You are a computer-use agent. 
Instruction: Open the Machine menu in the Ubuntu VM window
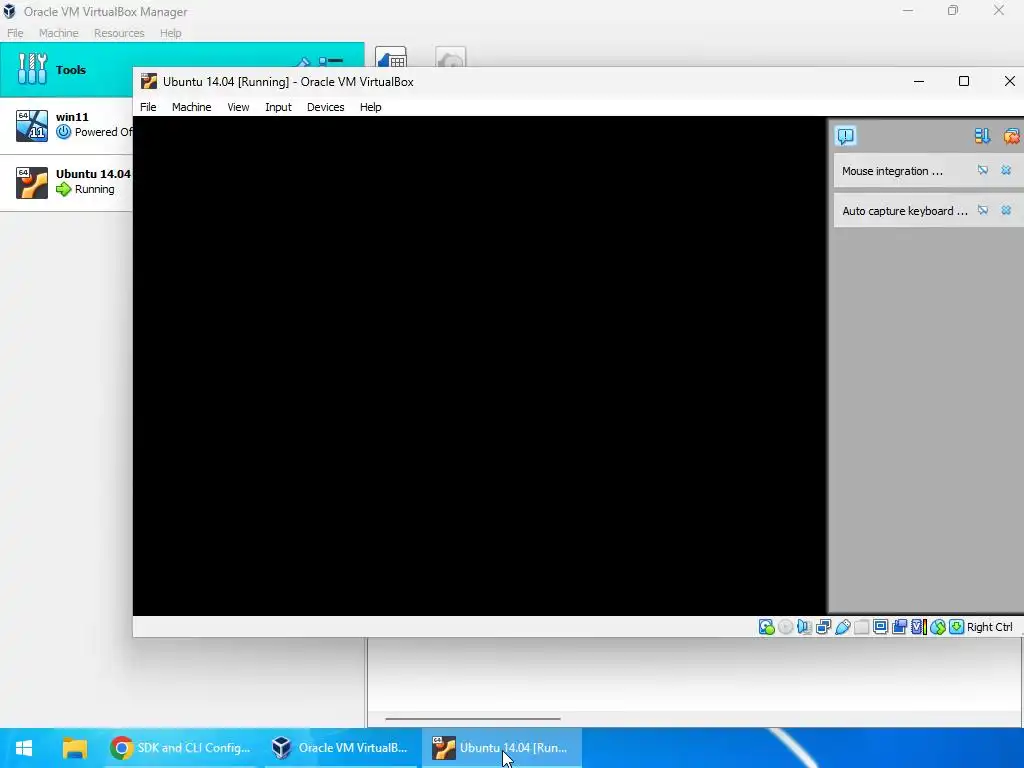[191, 107]
